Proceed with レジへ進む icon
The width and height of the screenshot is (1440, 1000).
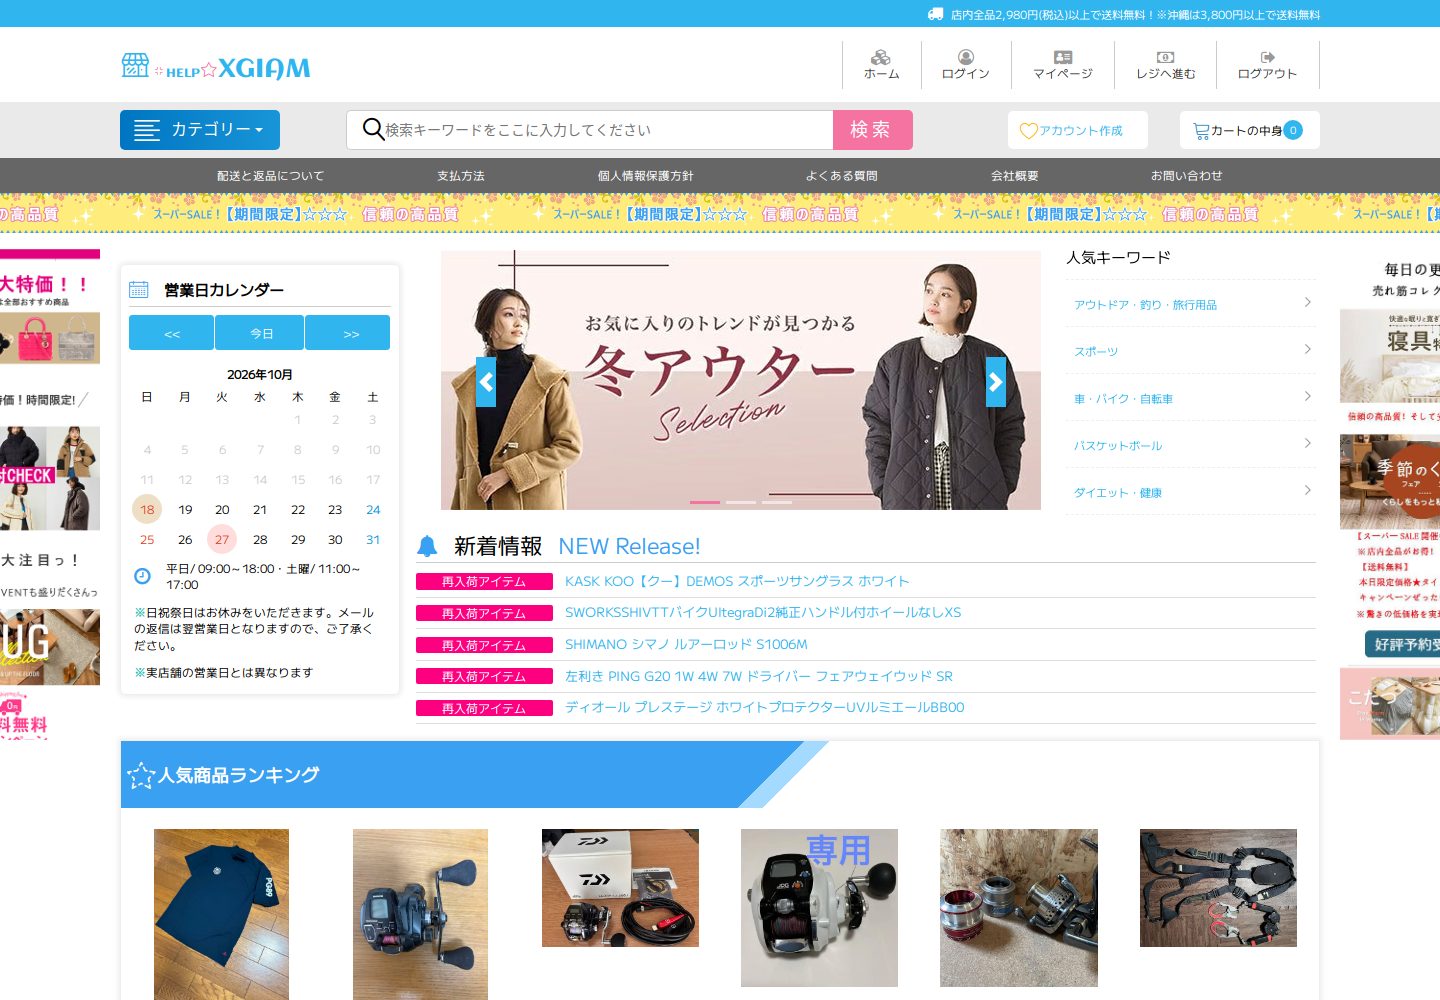pyautogui.click(x=1165, y=57)
